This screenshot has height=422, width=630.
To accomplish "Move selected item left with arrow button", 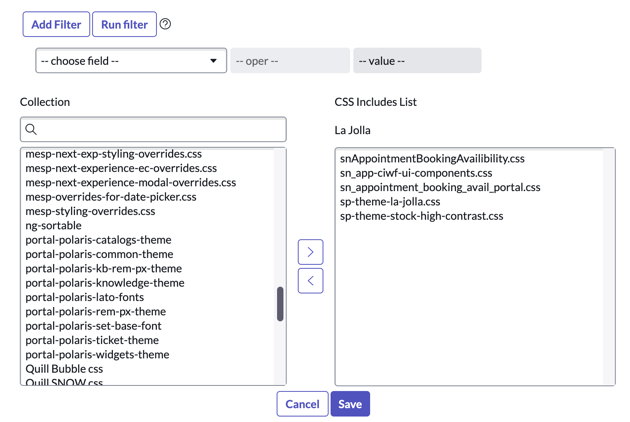I will pyautogui.click(x=311, y=281).
